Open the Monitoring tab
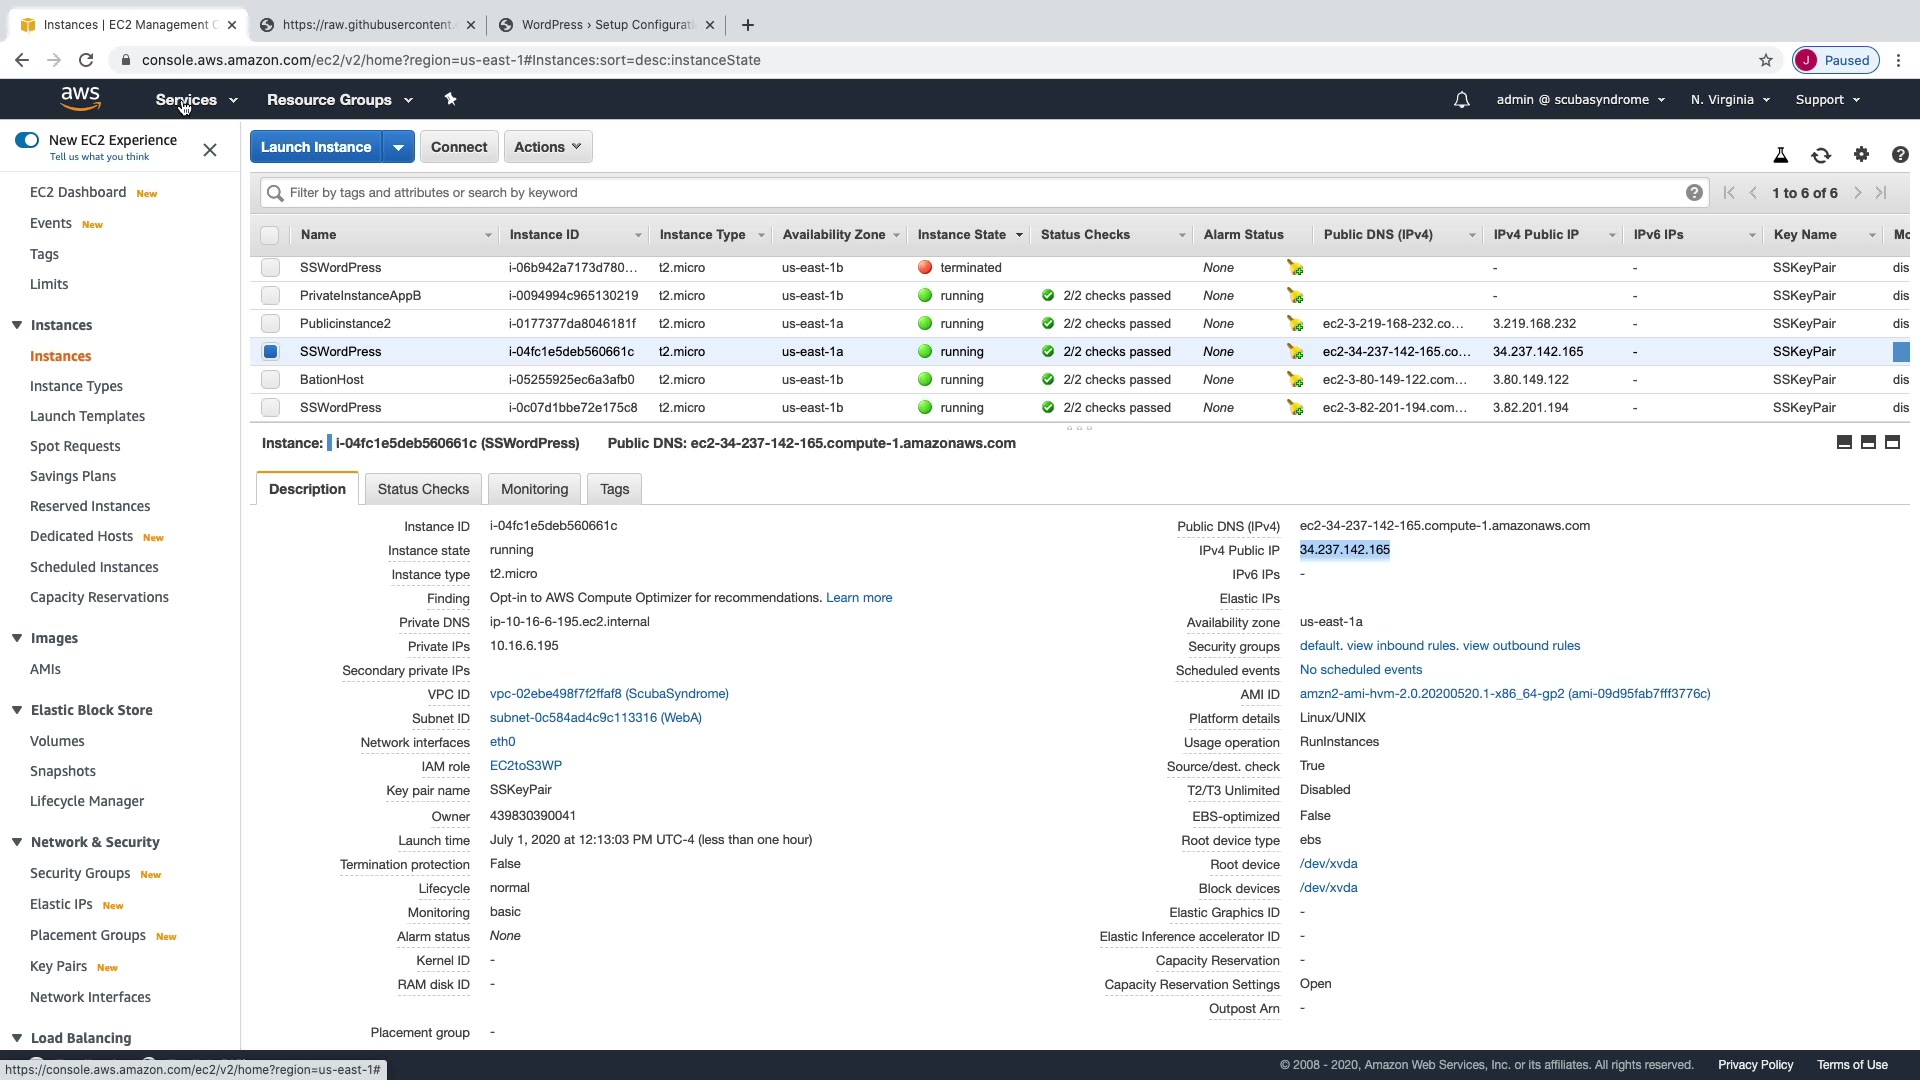The width and height of the screenshot is (1920, 1080). (x=534, y=489)
